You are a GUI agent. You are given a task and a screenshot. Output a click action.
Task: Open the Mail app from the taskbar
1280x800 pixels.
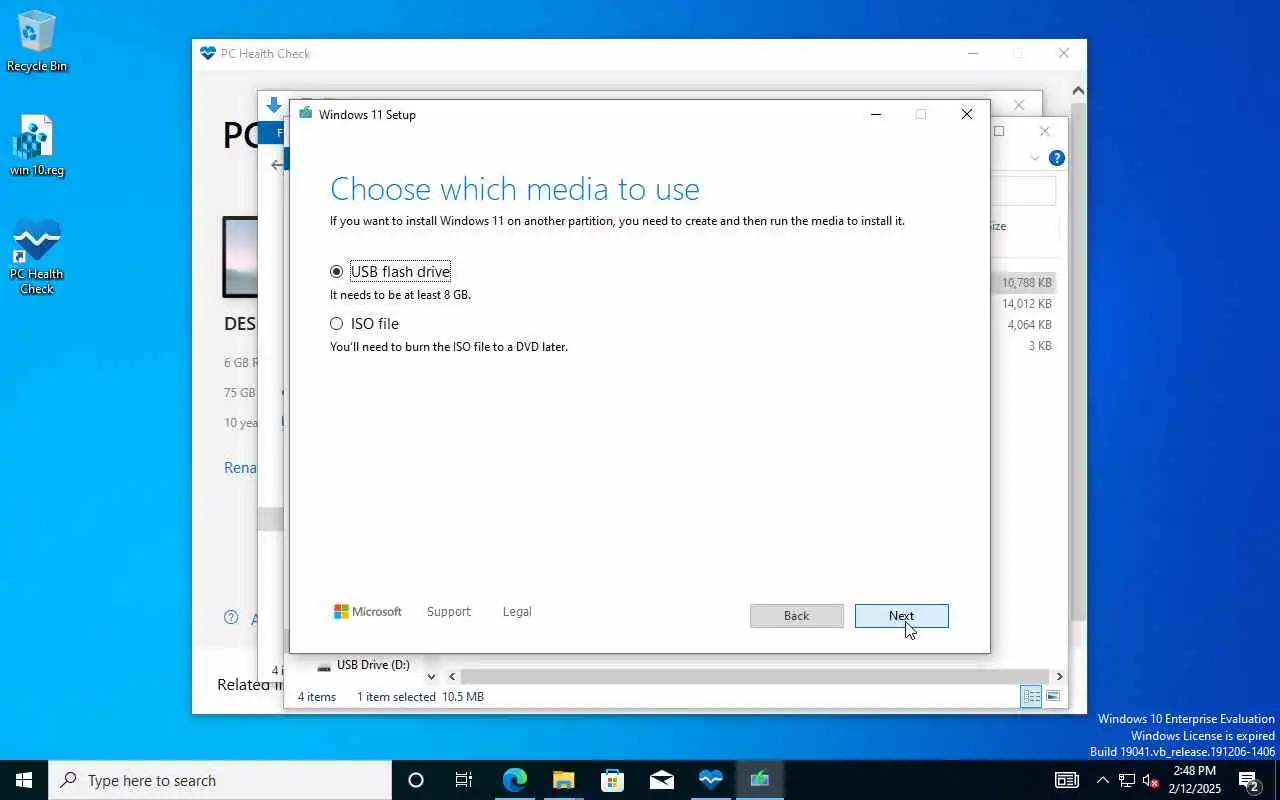coord(661,780)
